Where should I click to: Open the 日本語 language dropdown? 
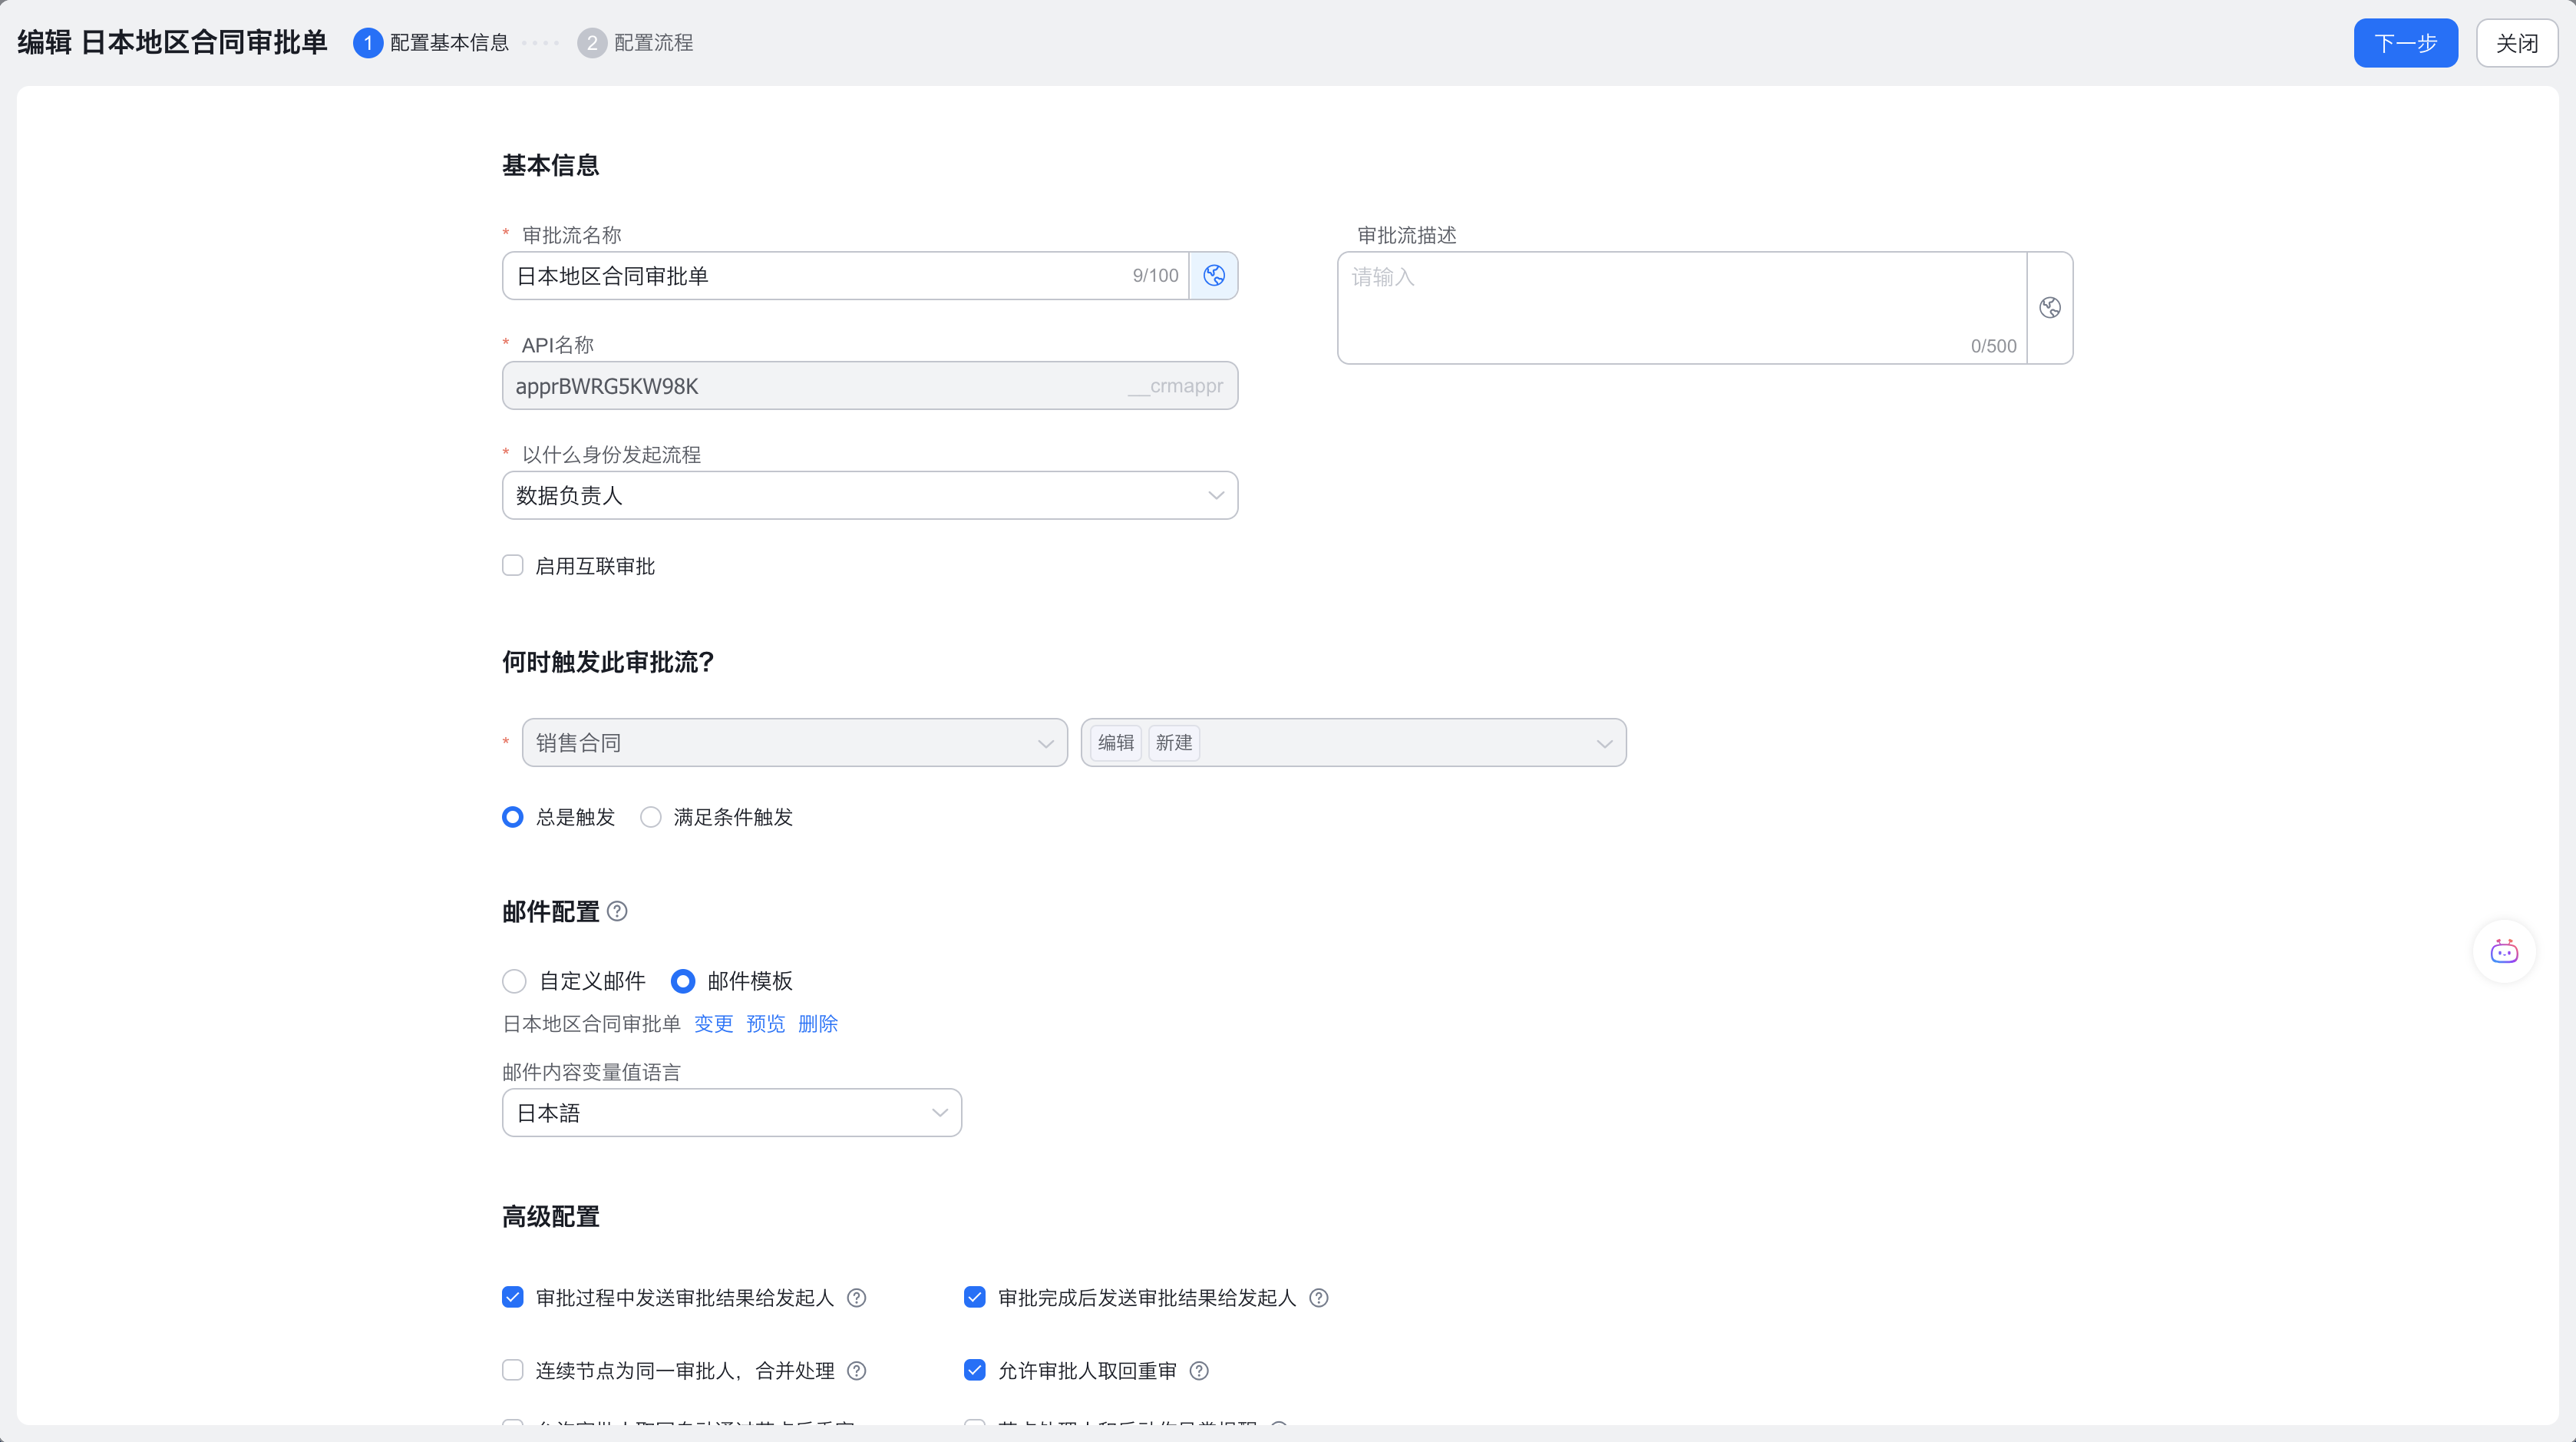[731, 1113]
